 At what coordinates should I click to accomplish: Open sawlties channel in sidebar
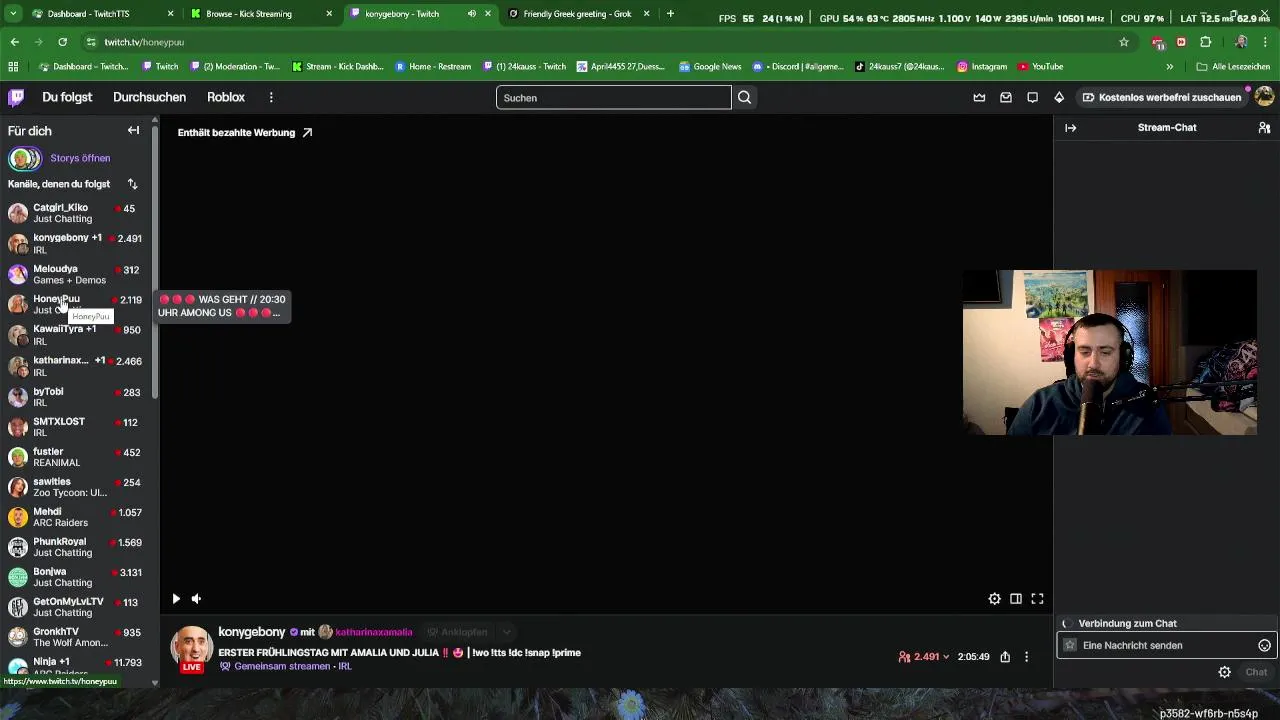point(76,487)
